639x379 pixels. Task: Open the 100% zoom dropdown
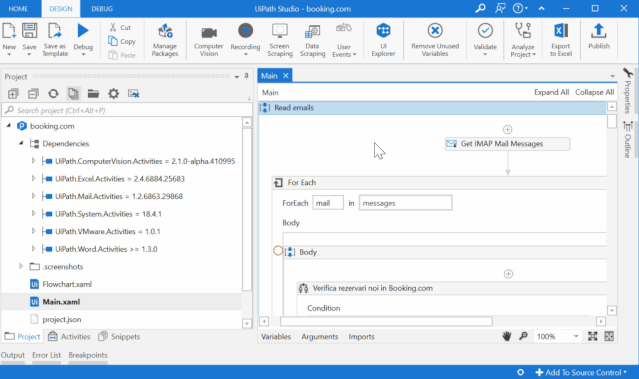[x=557, y=336]
